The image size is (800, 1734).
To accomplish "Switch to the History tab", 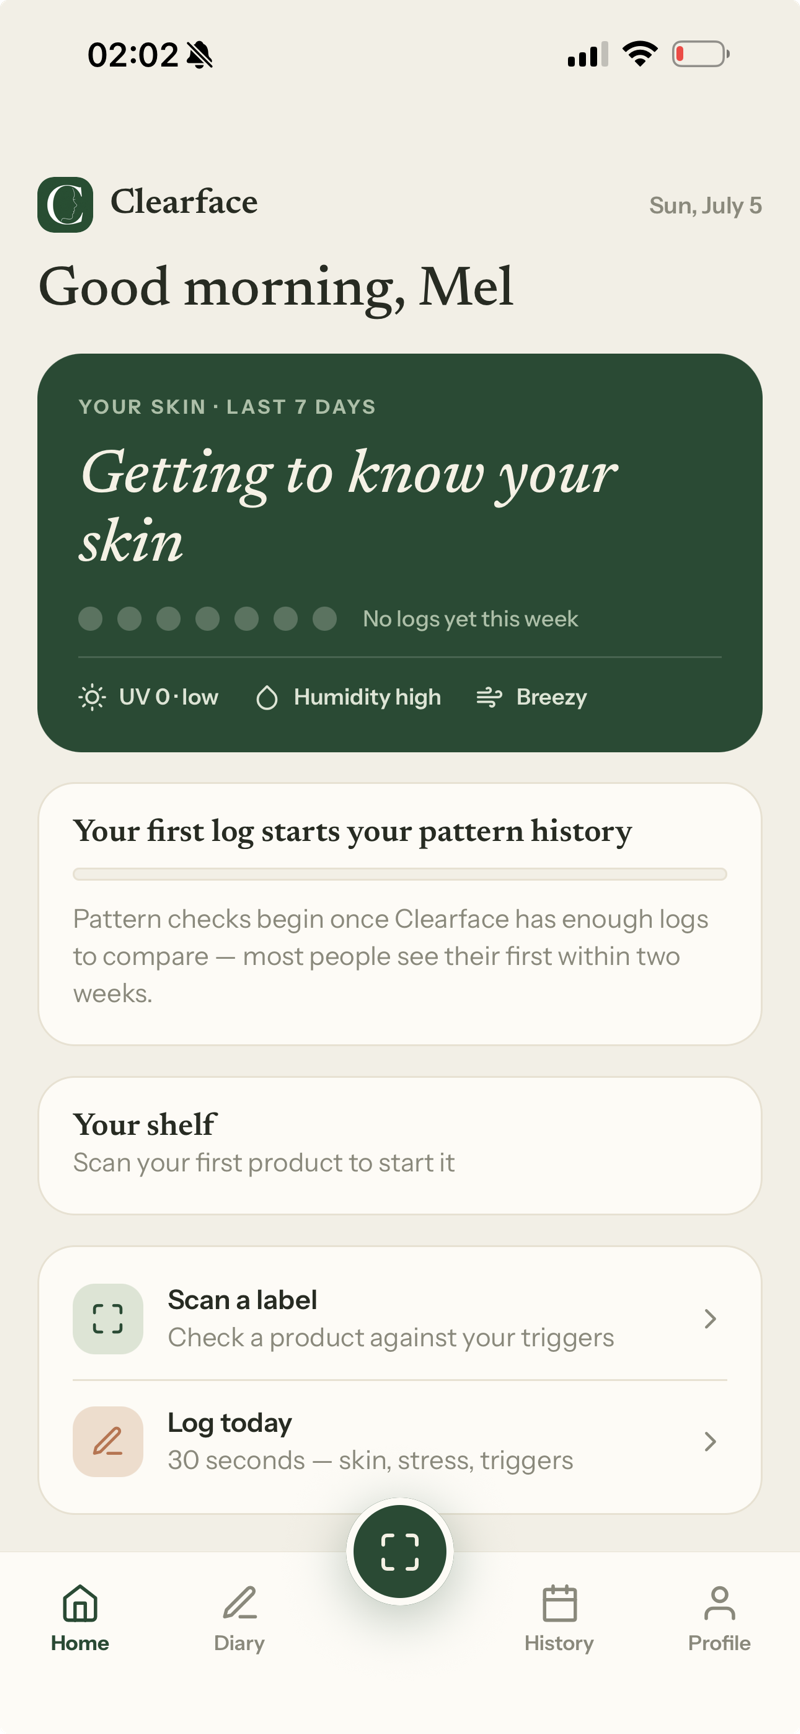I will (559, 1618).
